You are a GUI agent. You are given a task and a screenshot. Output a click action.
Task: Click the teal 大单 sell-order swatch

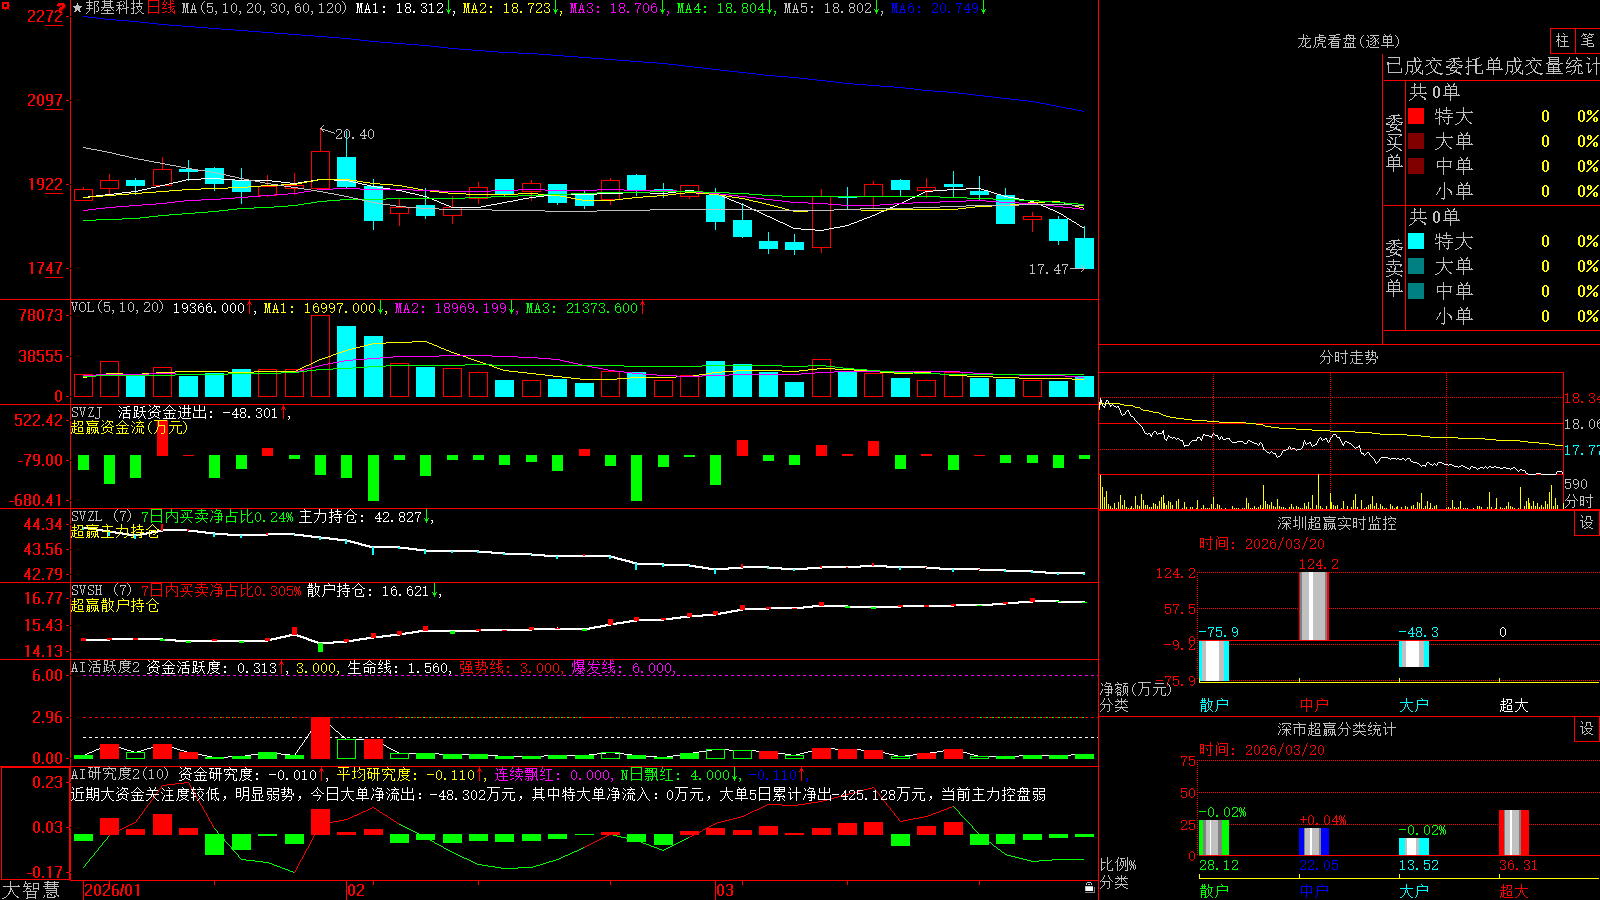coord(1416,266)
